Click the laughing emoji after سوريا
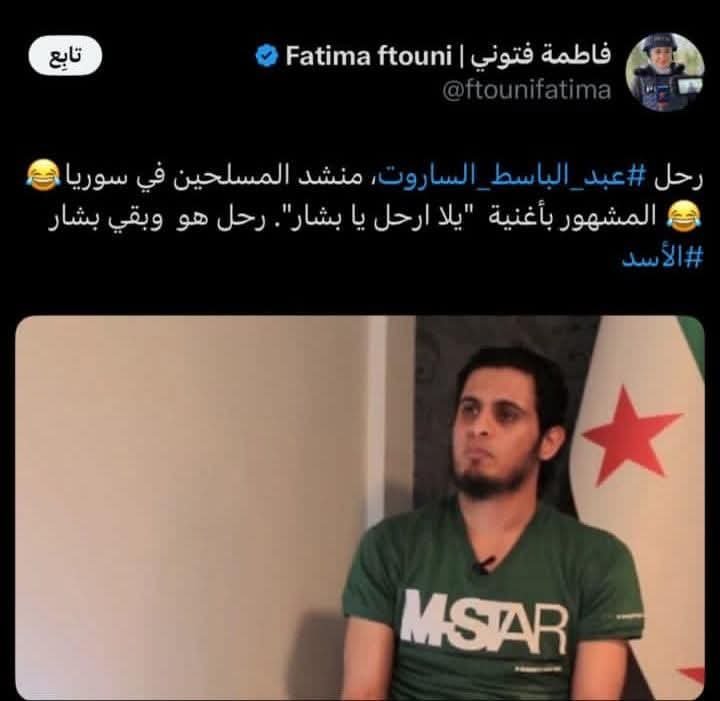720x701 pixels. tap(44, 176)
